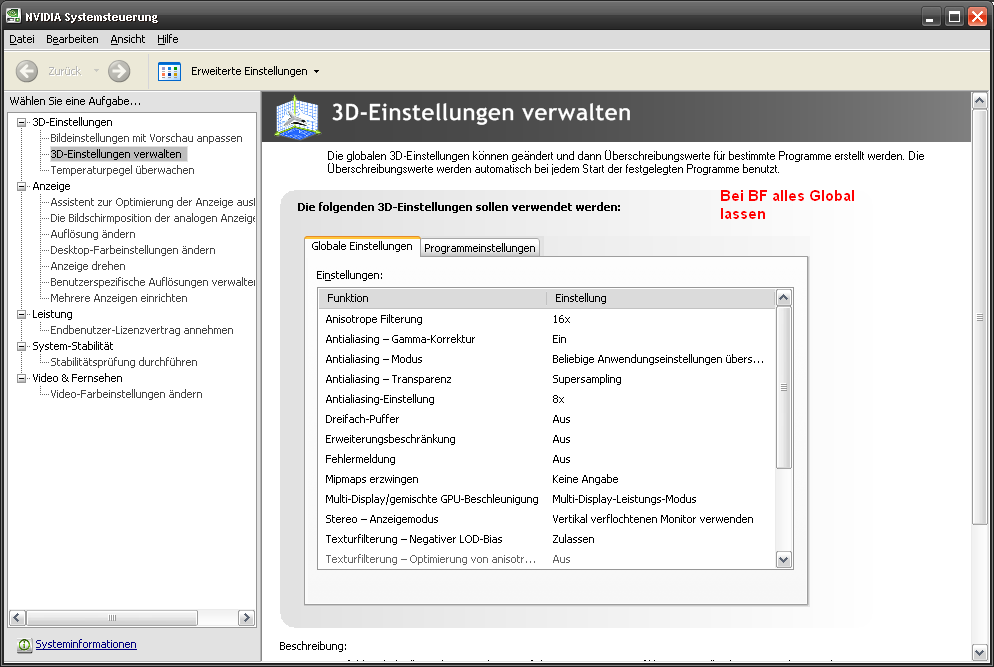Select the Antialiasing – Modus row

click(x=547, y=359)
